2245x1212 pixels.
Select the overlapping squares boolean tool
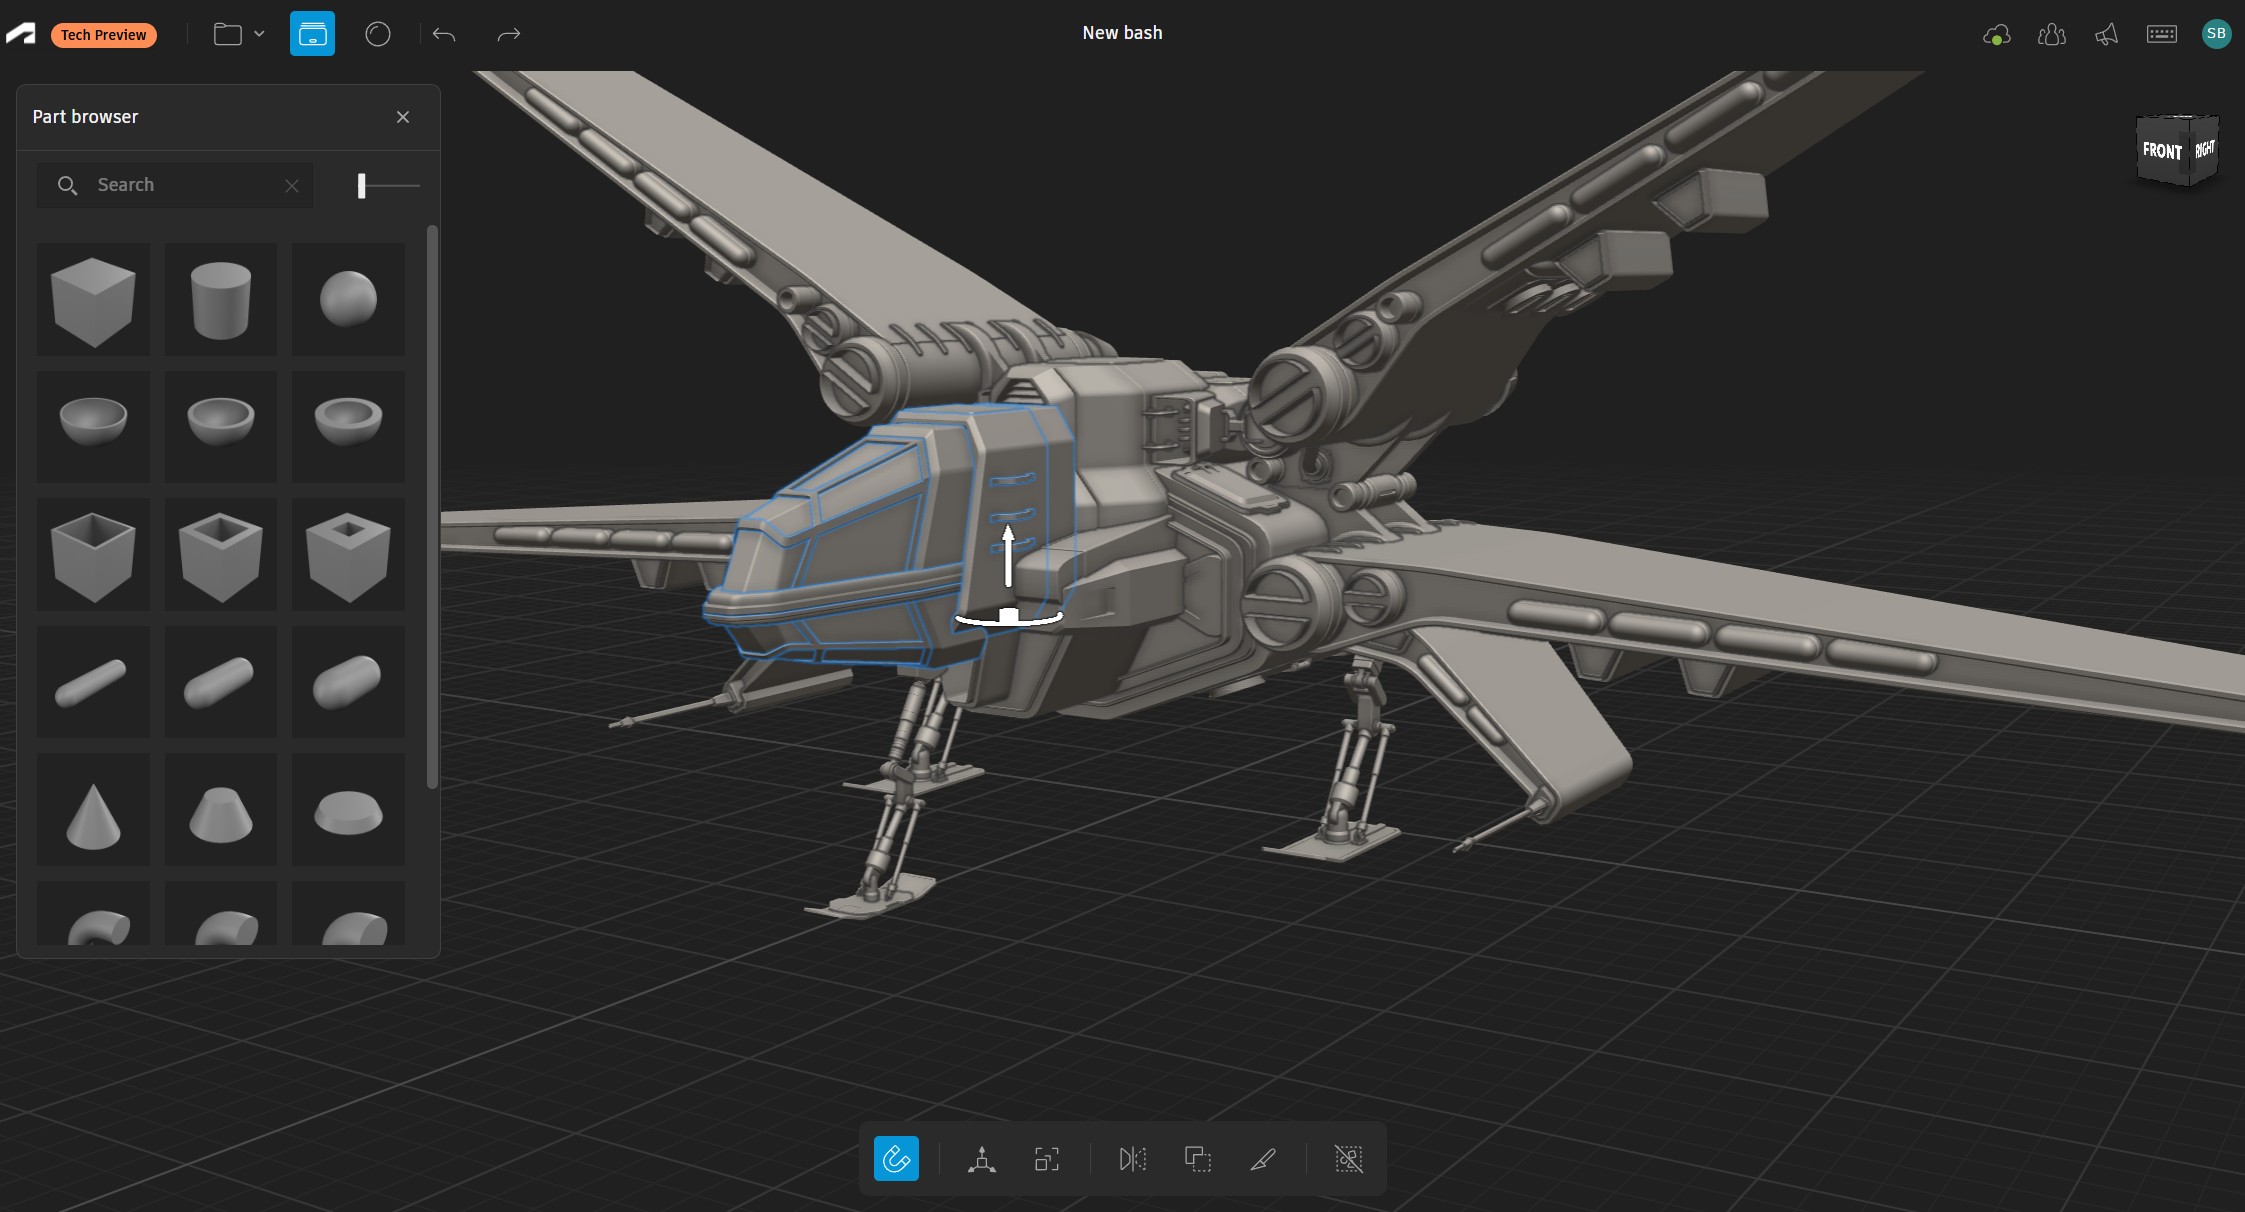[1198, 1159]
